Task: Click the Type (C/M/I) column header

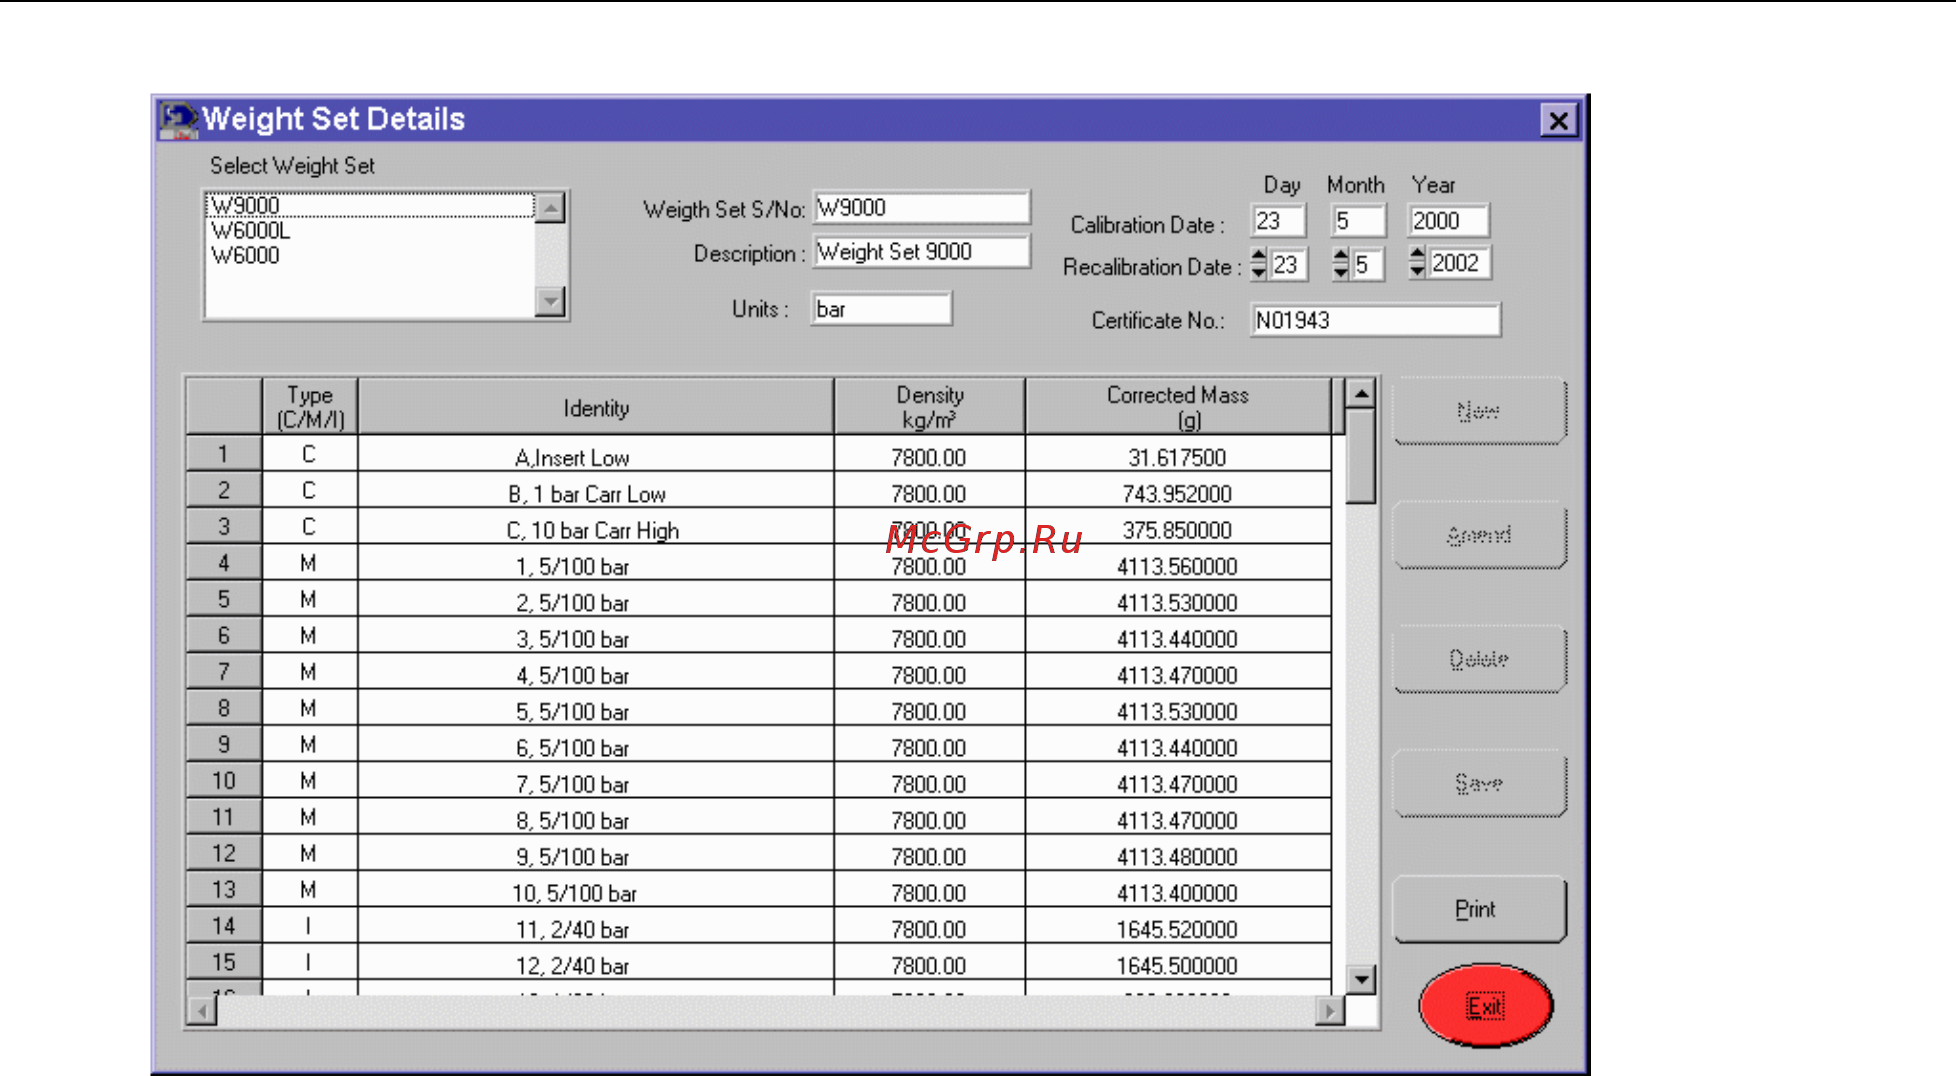Action: tap(310, 407)
